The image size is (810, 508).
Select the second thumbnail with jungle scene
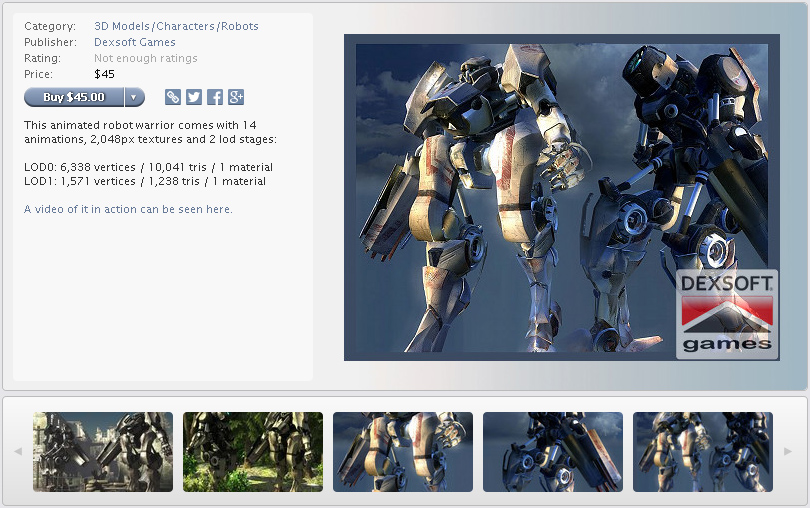pyautogui.click(x=253, y=452)
